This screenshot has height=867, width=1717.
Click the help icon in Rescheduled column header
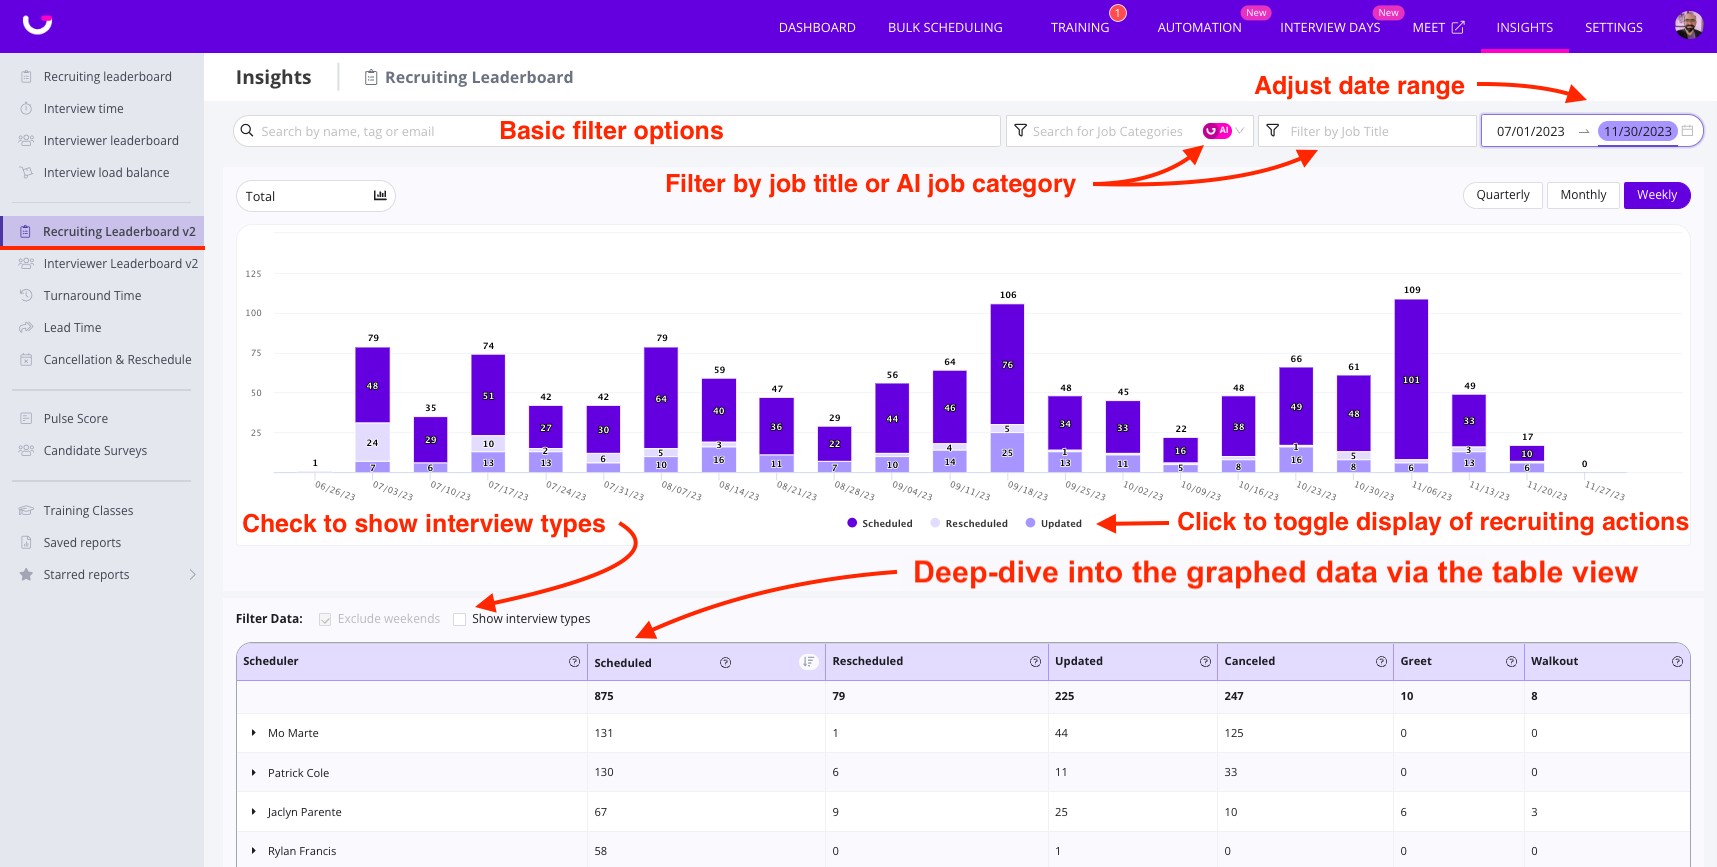point(1036,662)
